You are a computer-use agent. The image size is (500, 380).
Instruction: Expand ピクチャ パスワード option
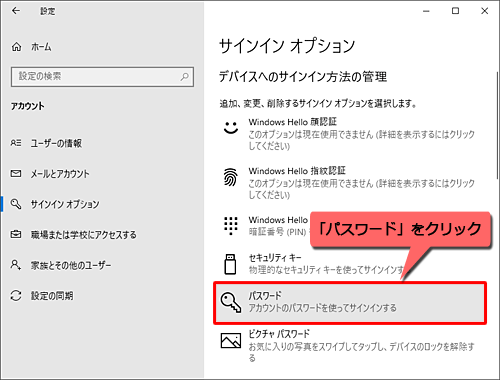tap(350, 346)
